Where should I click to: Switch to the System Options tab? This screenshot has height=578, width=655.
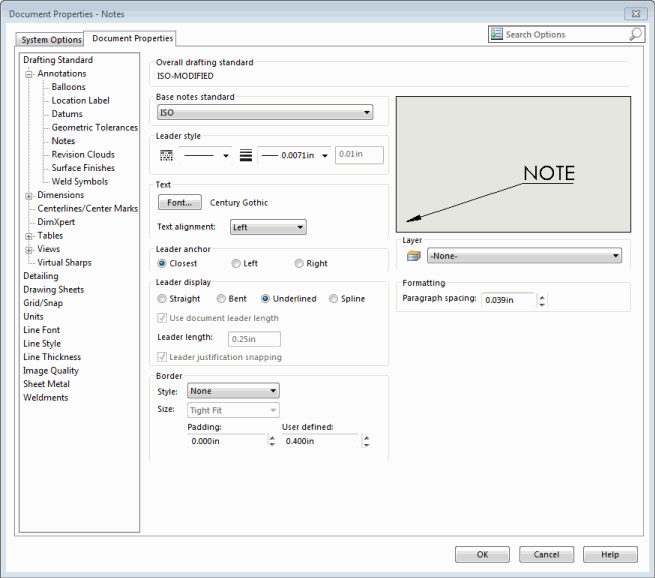51,40
